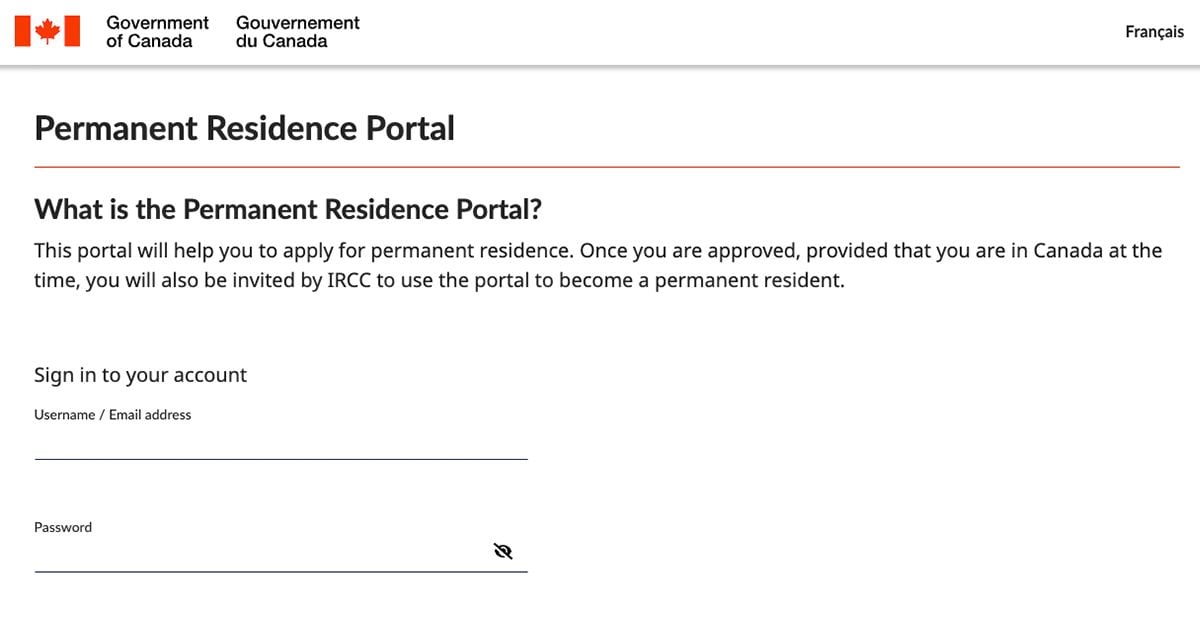Click the "What is the Permanent Residence Portal?" heading
Screen dimensions: 1200x630
288,209
